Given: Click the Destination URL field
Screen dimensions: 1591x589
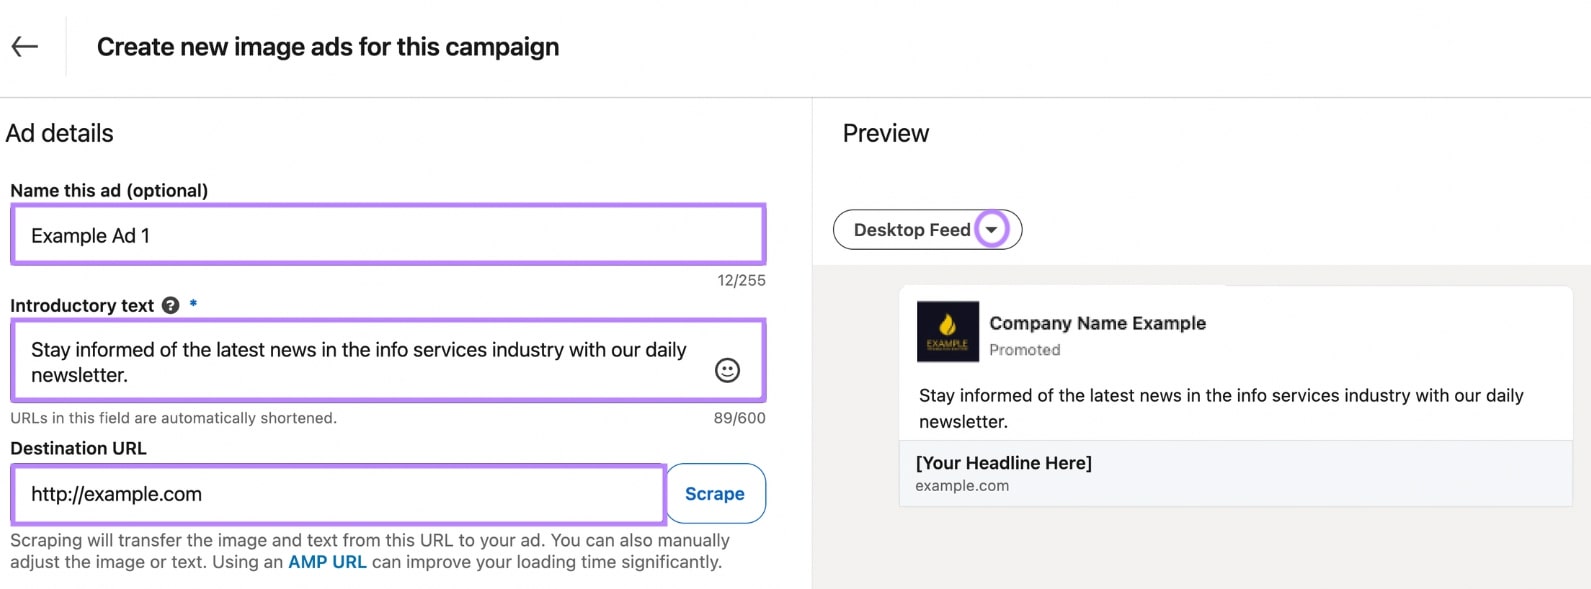Looking at the screenshot, I should 337,493.
